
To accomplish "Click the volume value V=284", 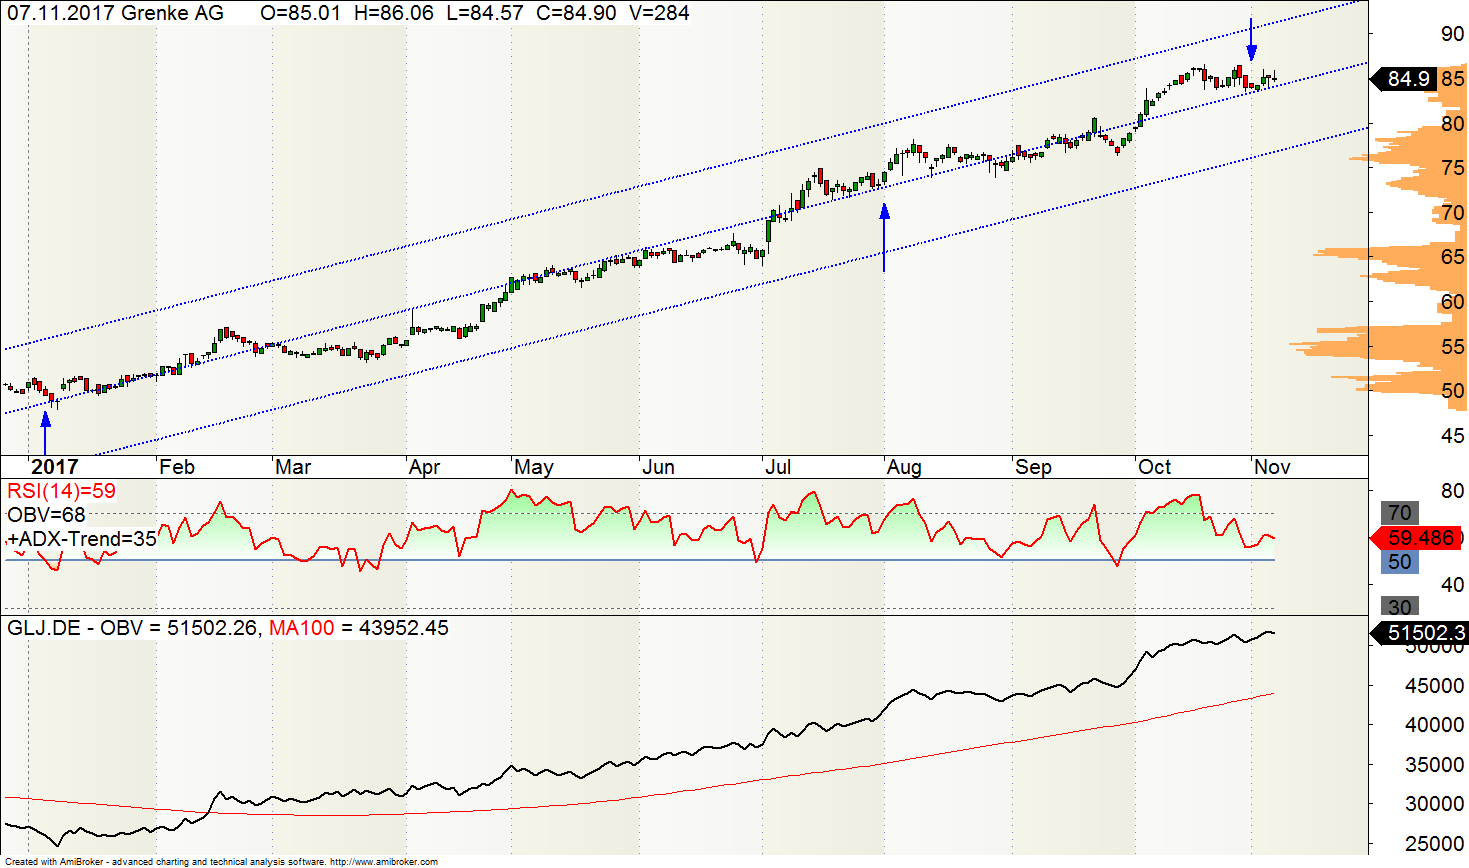I will point(659,13).
